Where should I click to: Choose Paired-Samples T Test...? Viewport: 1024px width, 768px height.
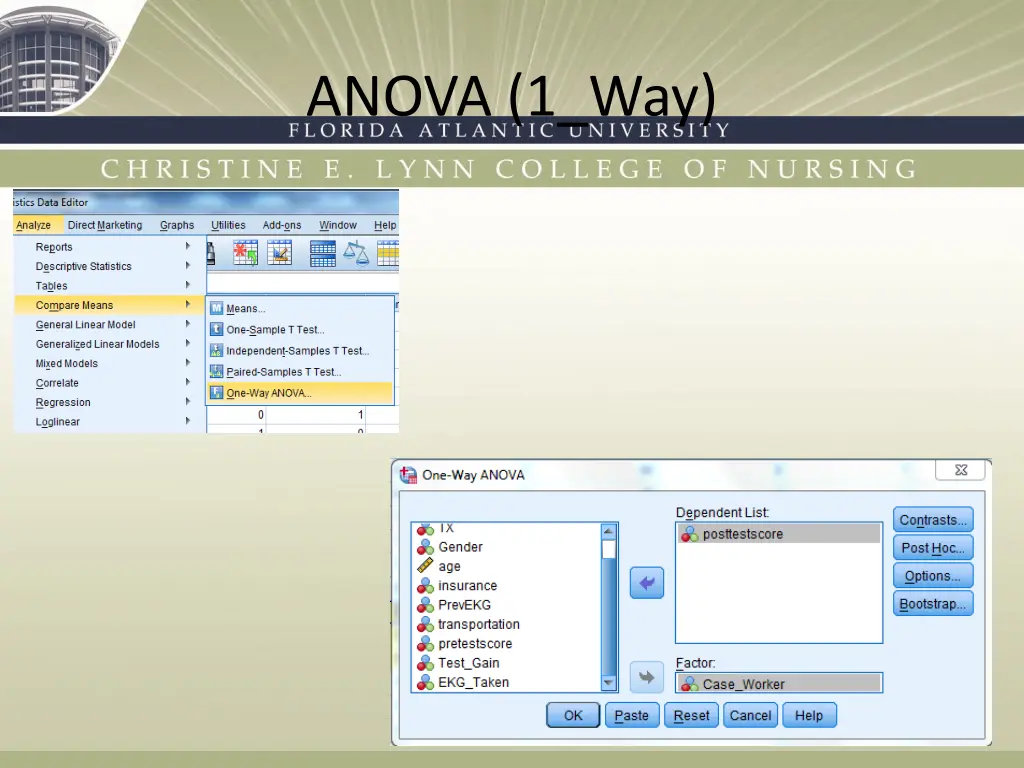click(x=300, y=372)
